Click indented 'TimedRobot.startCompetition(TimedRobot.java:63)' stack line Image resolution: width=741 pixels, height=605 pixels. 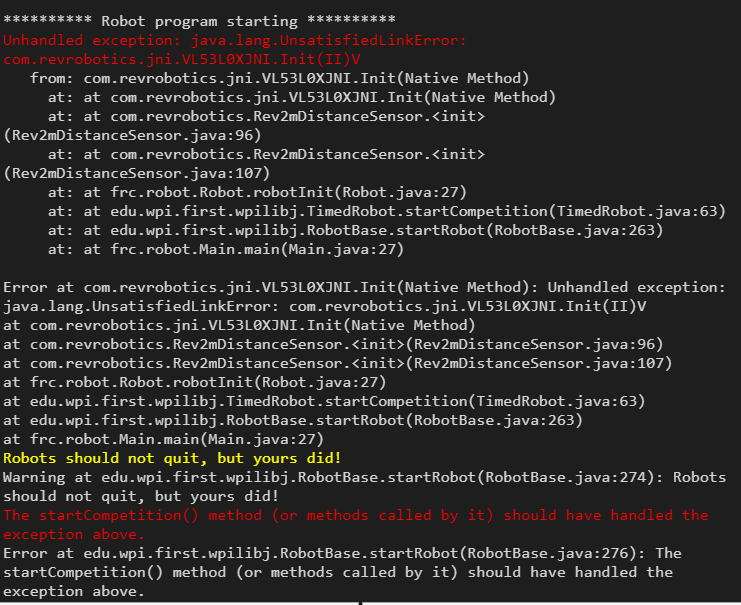[x=387, y=211]
